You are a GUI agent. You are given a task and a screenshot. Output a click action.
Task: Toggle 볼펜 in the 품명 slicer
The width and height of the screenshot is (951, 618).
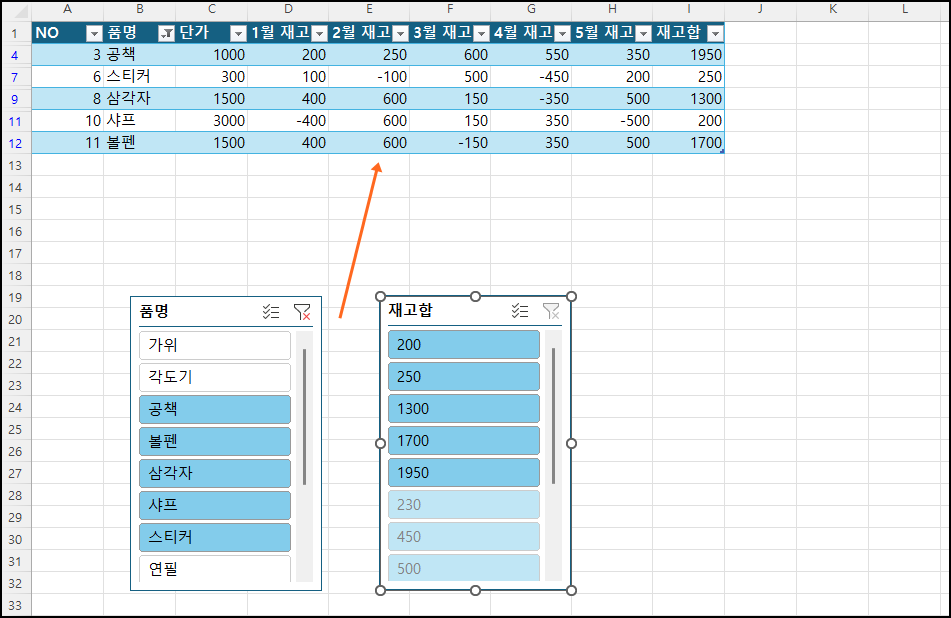coord(215,442)
